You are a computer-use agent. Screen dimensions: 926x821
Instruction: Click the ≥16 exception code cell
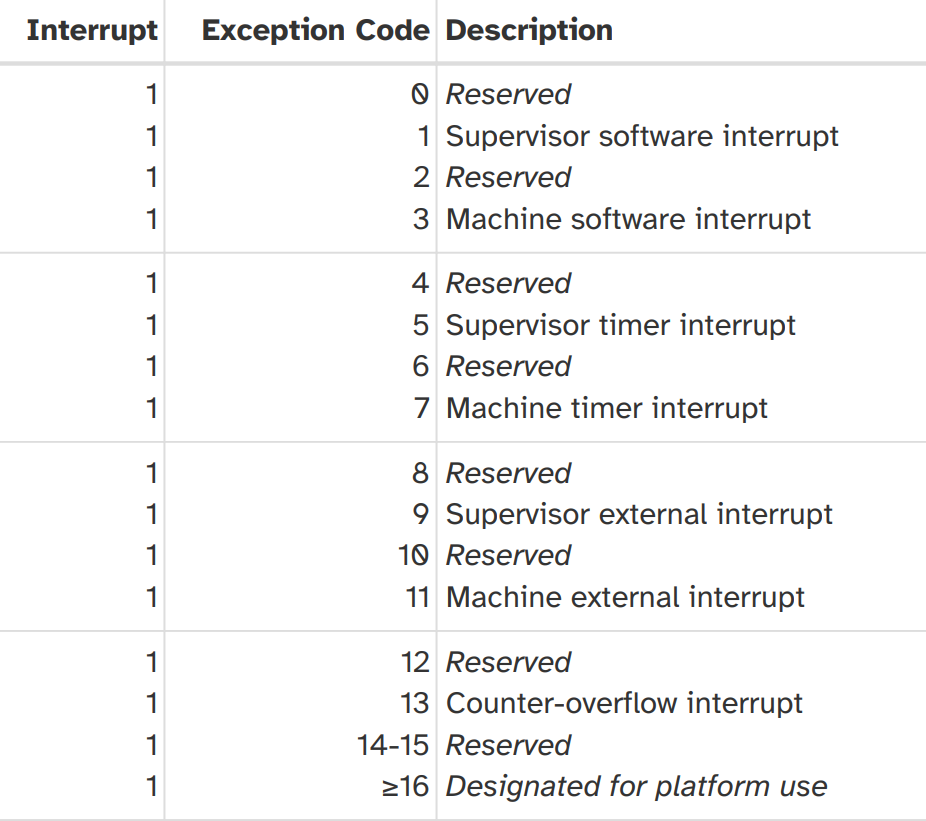point(405,786)
